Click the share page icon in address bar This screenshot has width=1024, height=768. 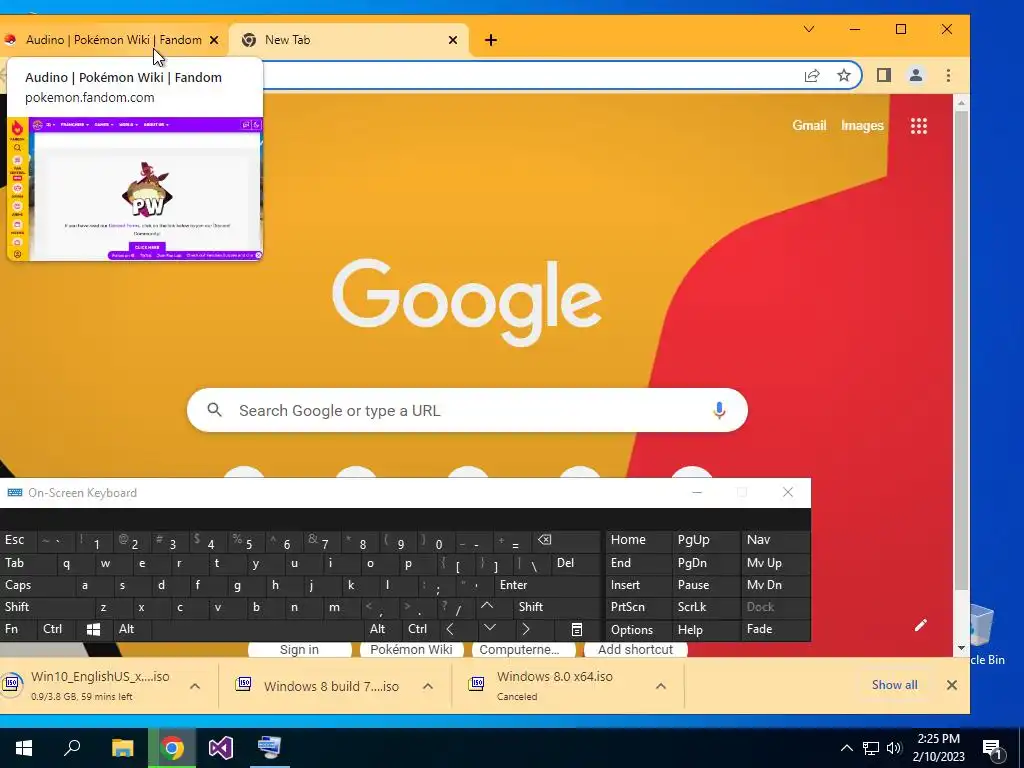812,76
